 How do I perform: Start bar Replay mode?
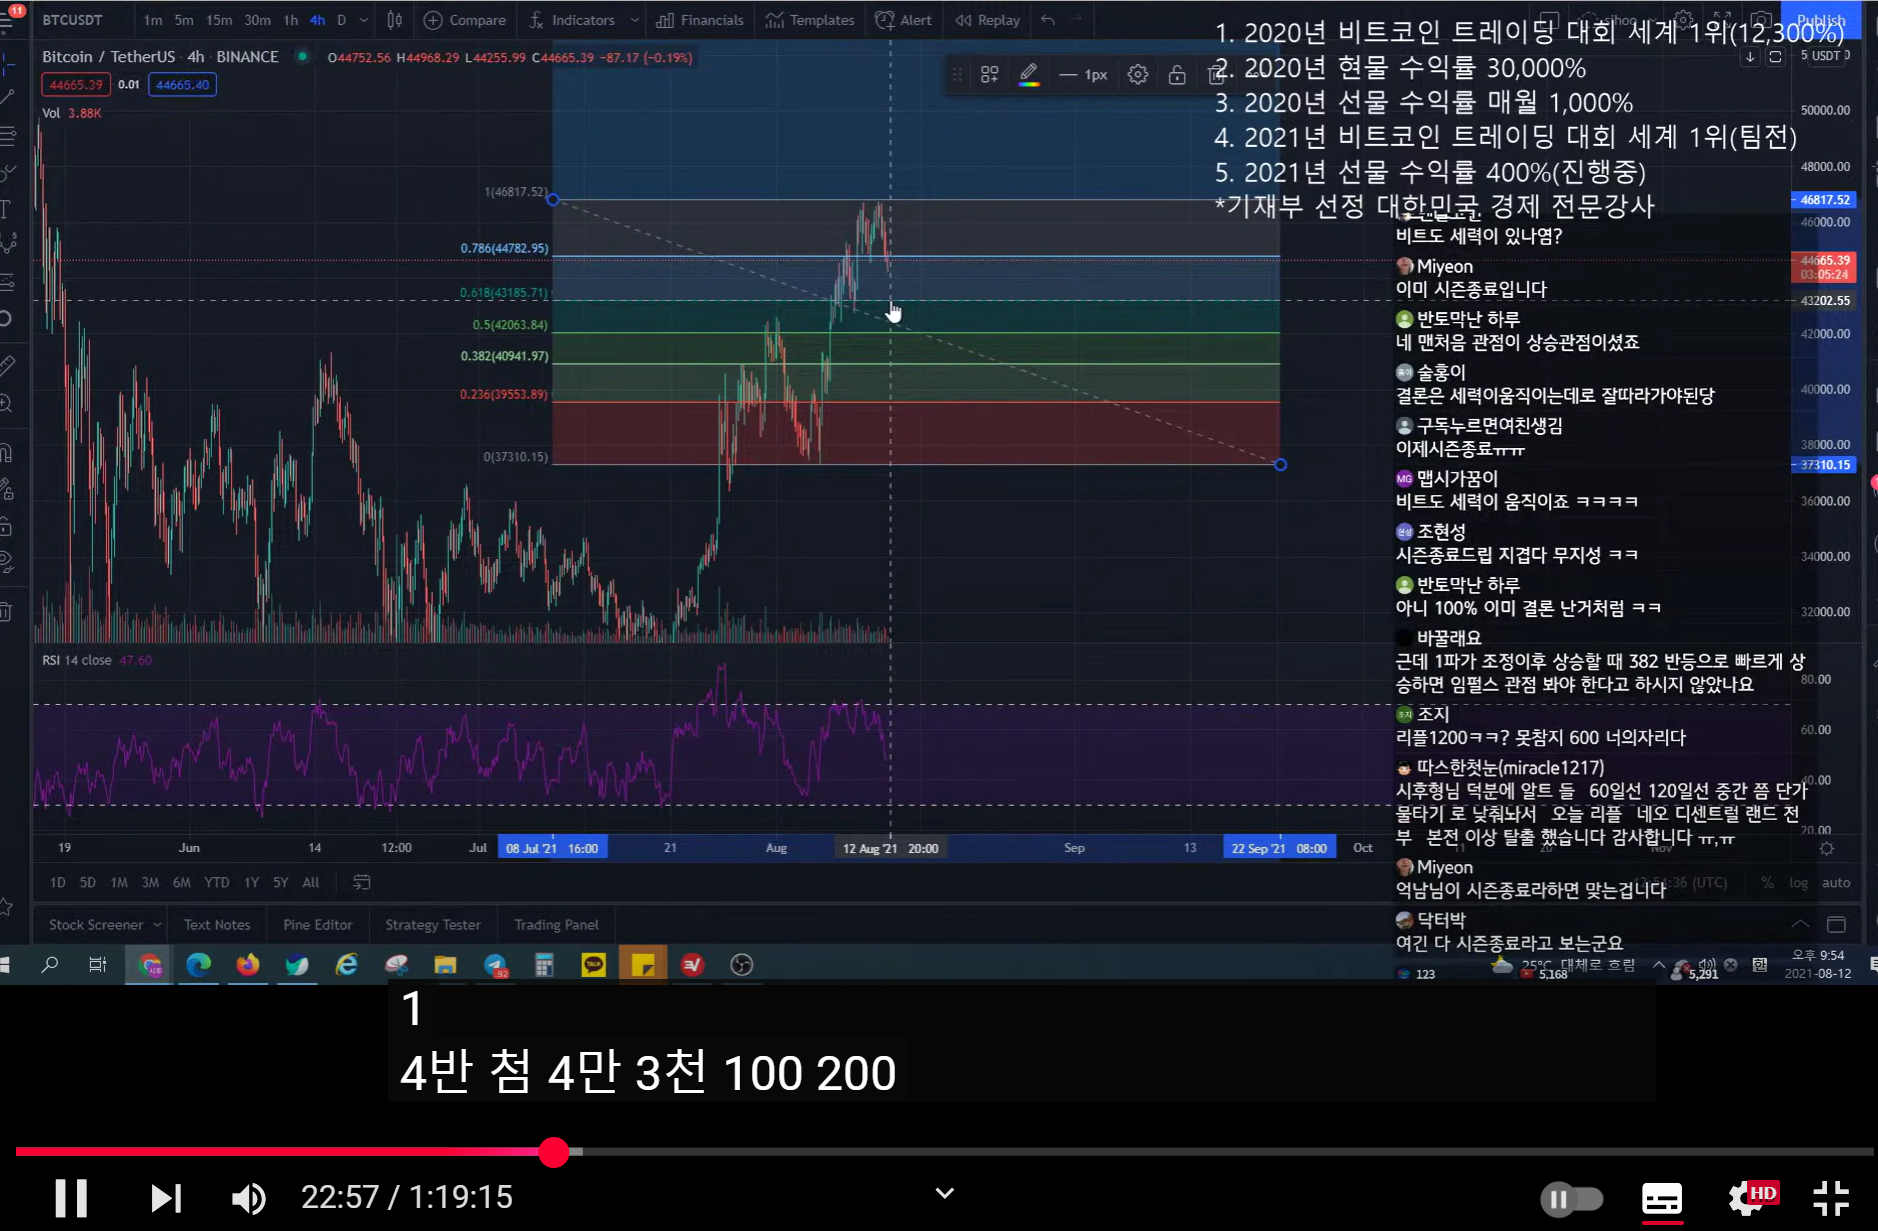click(x=987, y=20)
